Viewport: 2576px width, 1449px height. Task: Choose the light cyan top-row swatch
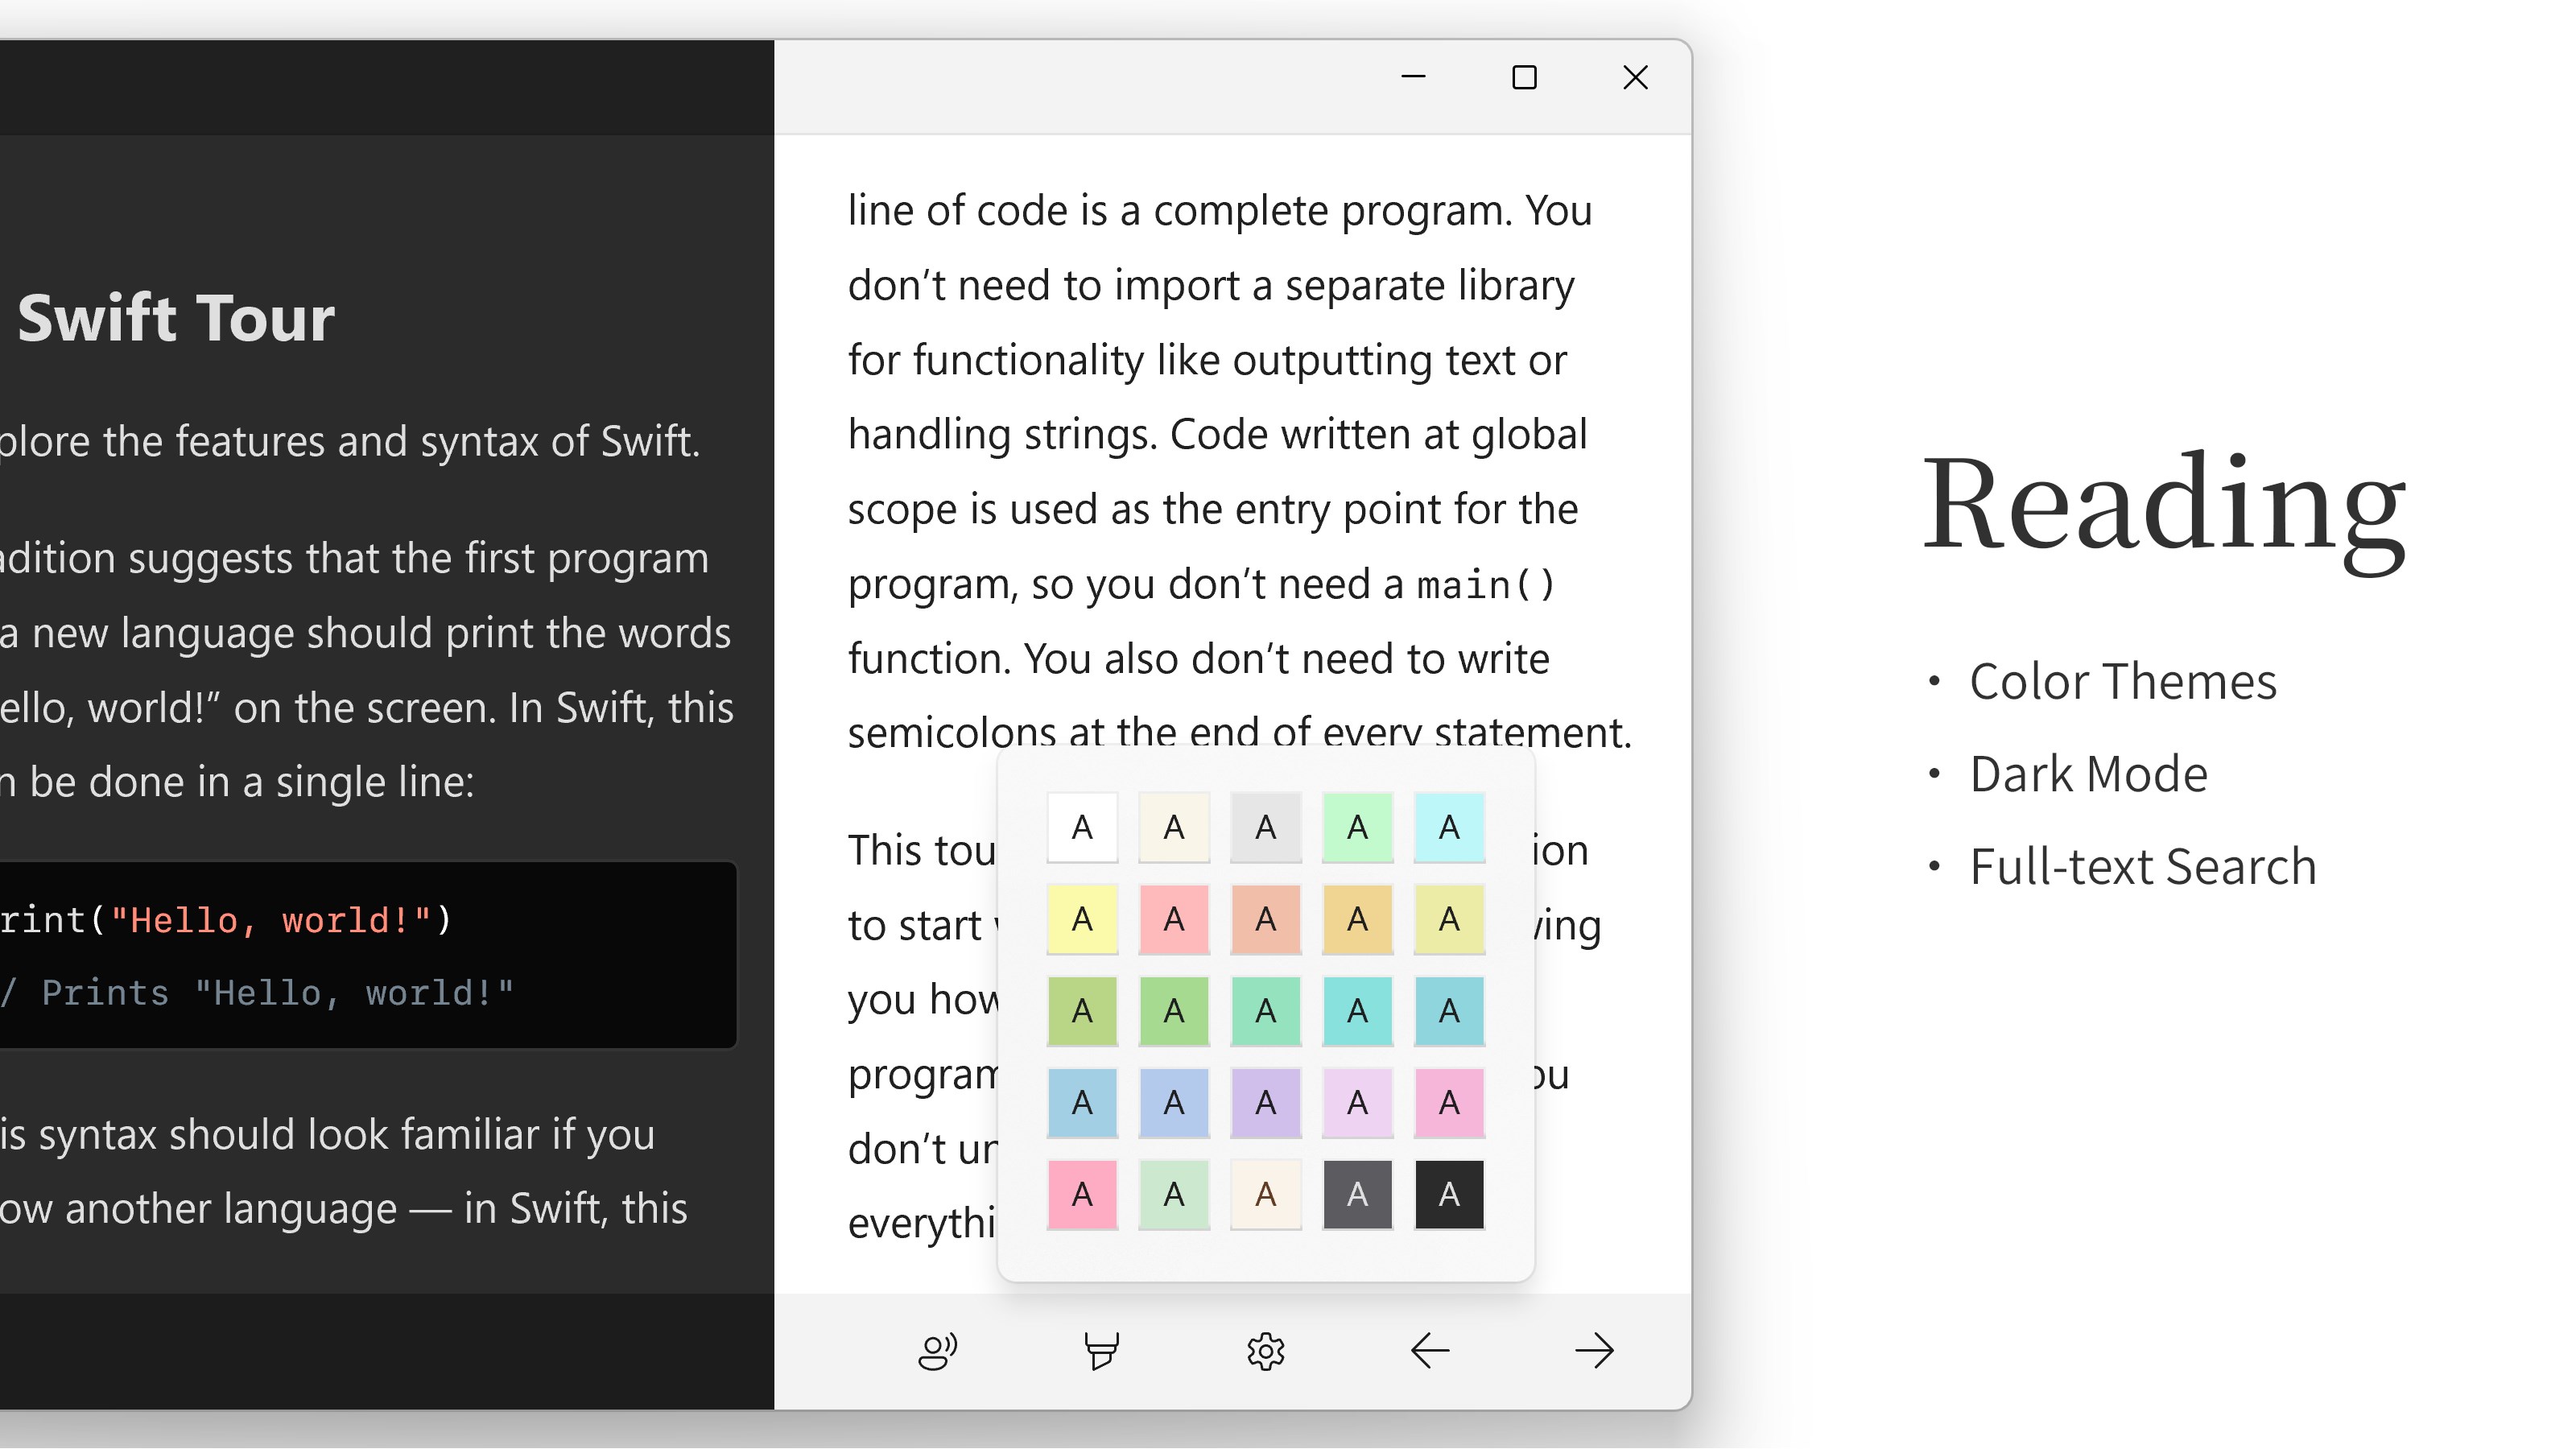(x=1449, y=827)
